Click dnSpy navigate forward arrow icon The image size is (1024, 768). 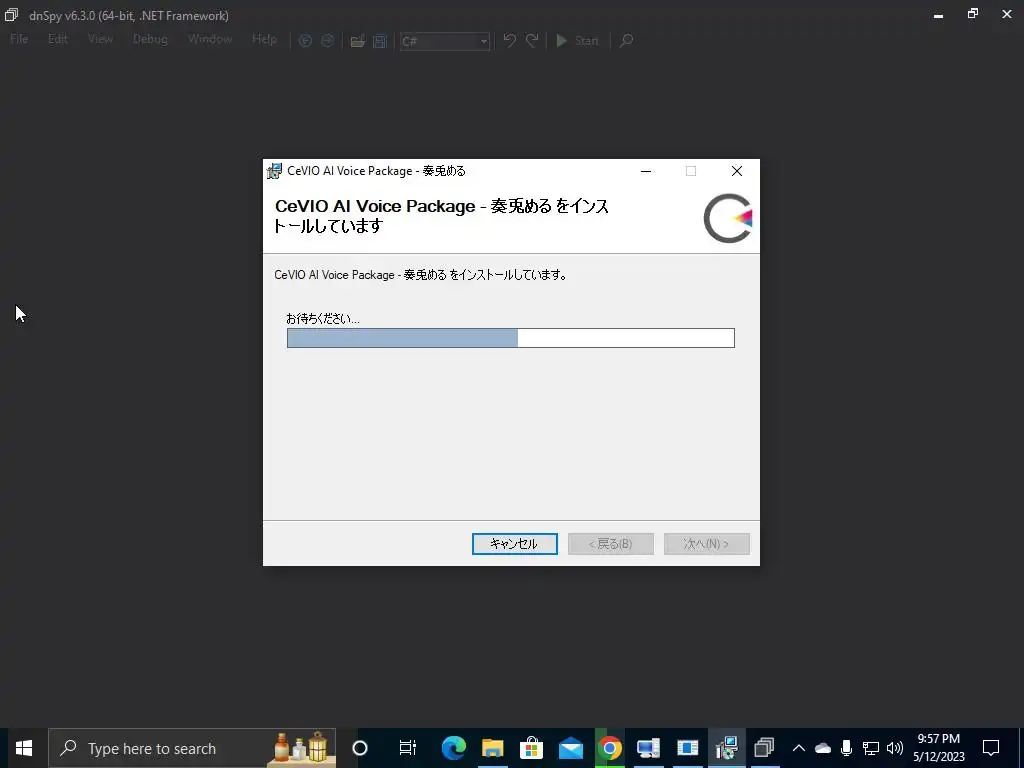[327, 40]
